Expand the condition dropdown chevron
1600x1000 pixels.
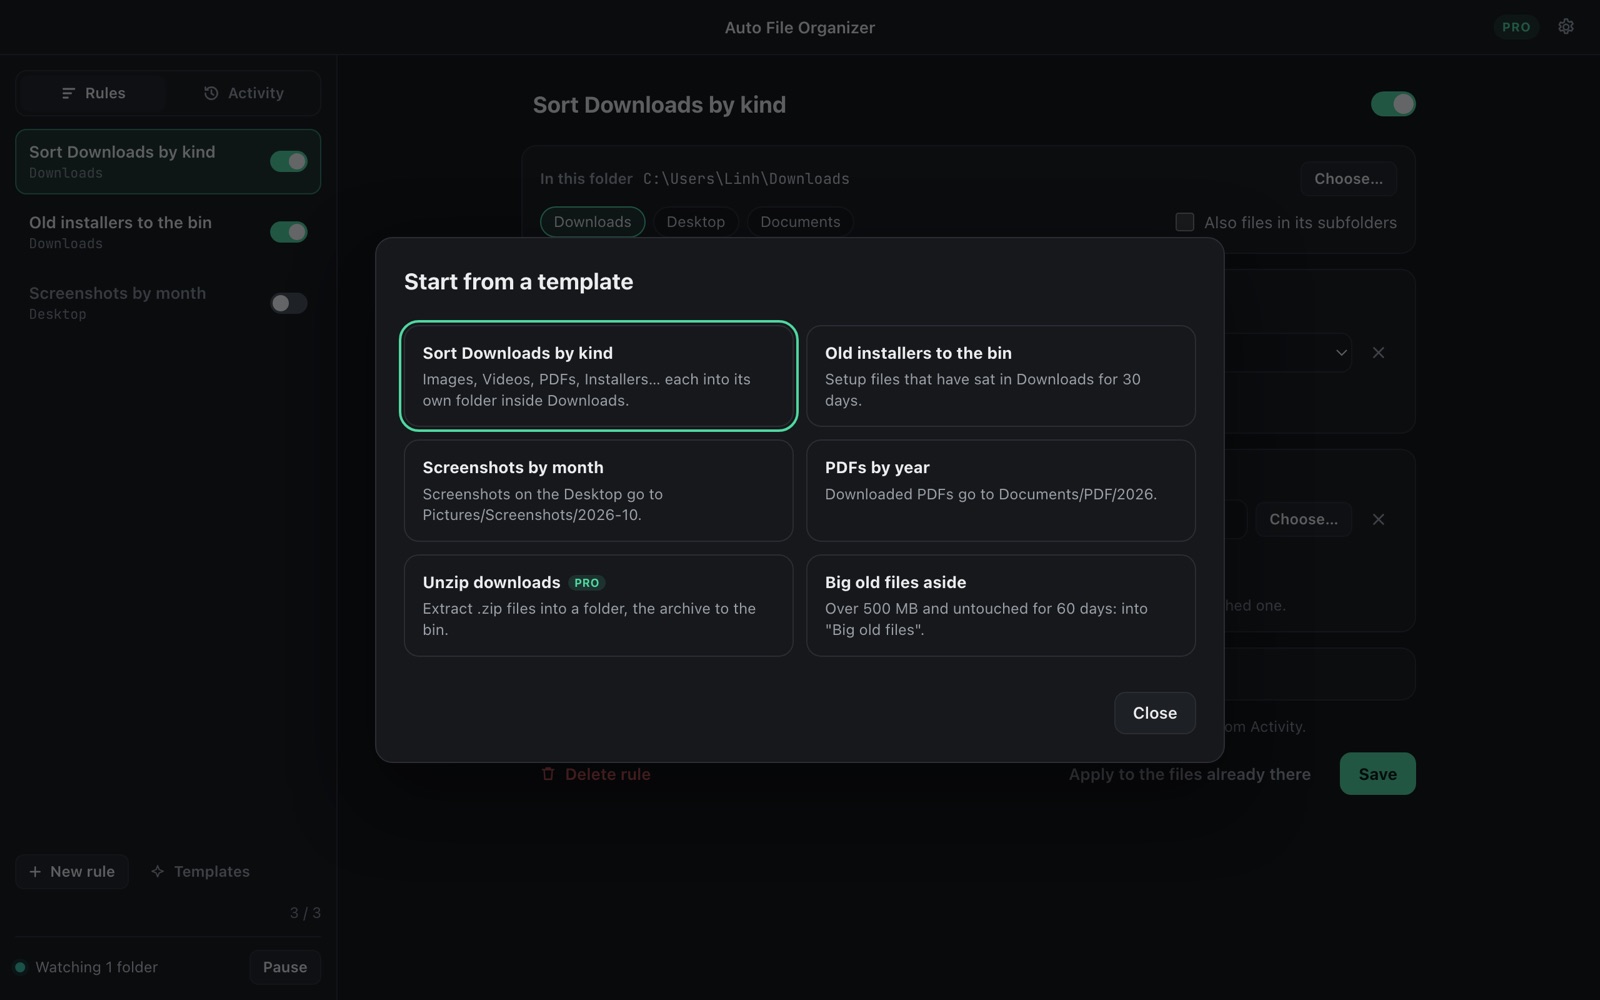(x=1341, y=352)
